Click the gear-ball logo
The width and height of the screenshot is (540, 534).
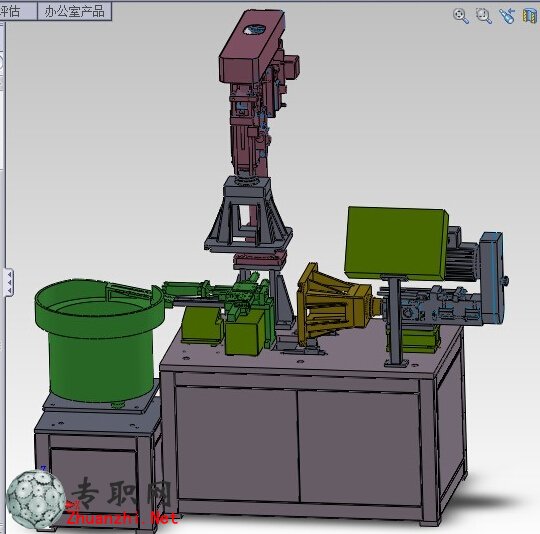(x=36, y=500)
